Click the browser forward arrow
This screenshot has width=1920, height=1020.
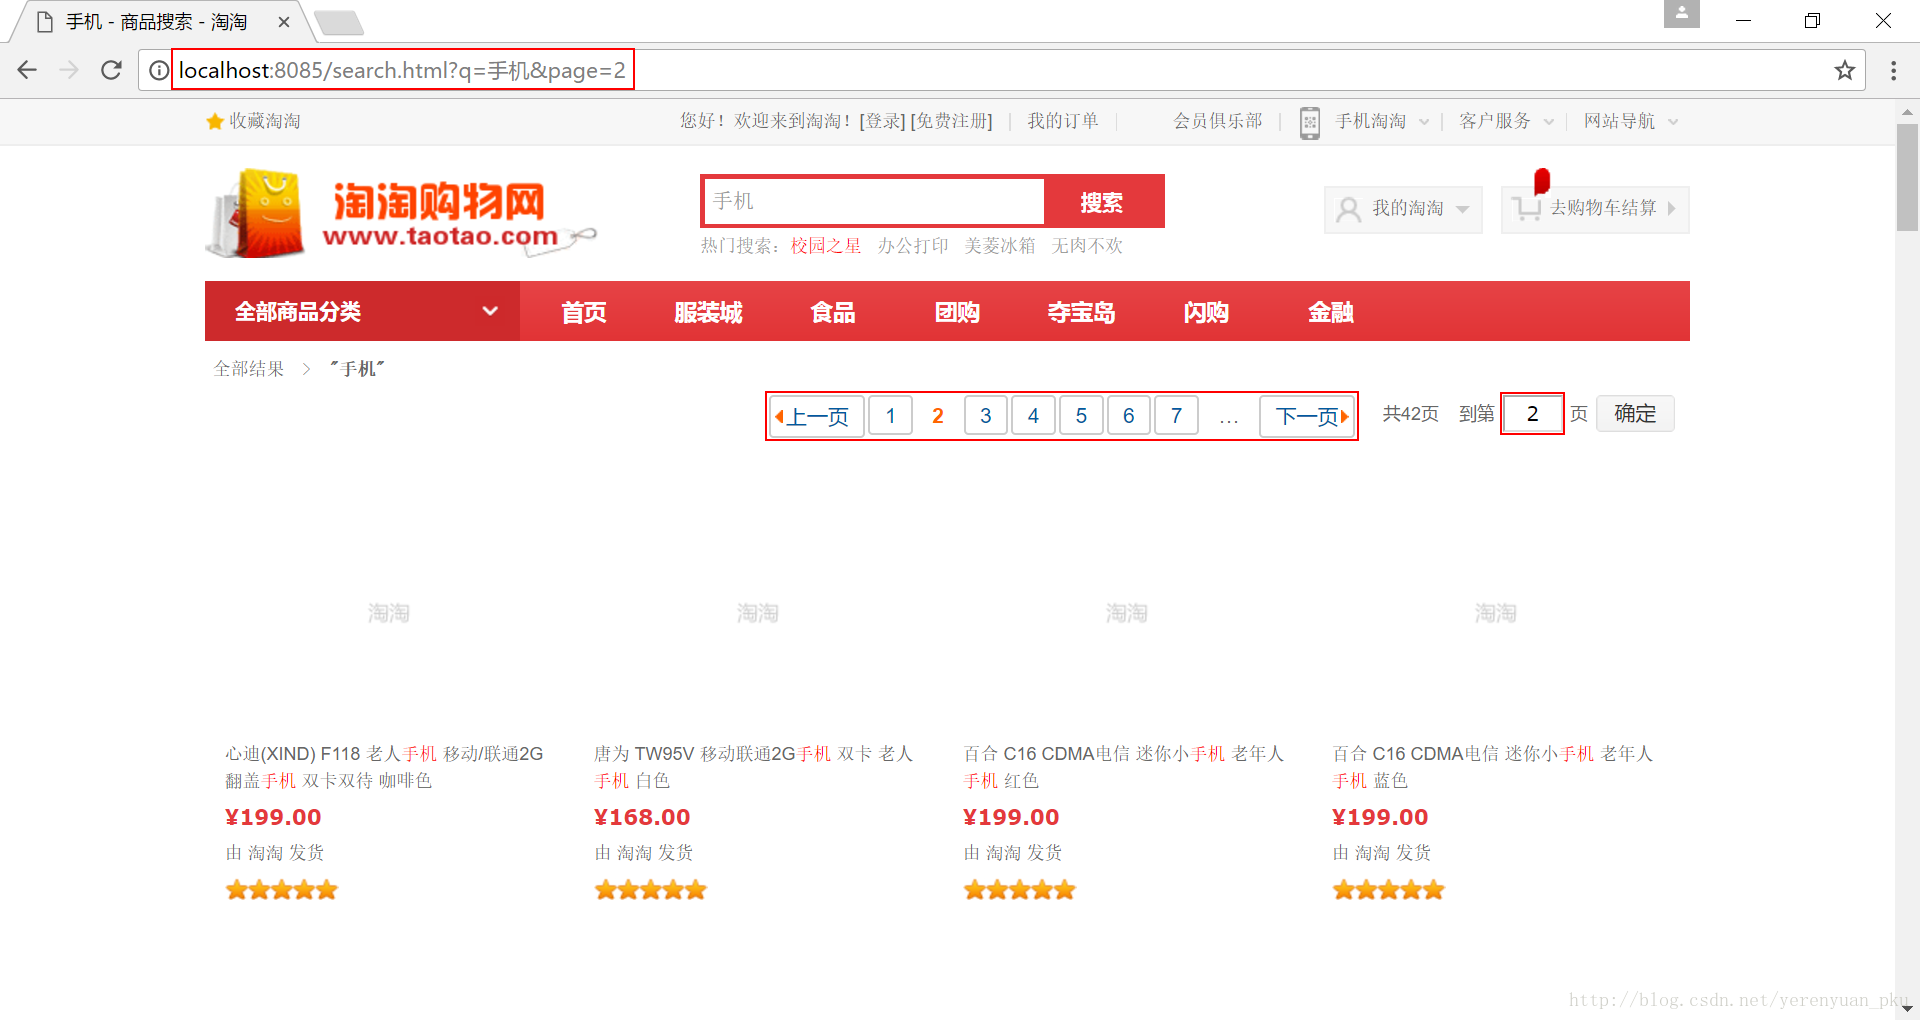(69, 70)
